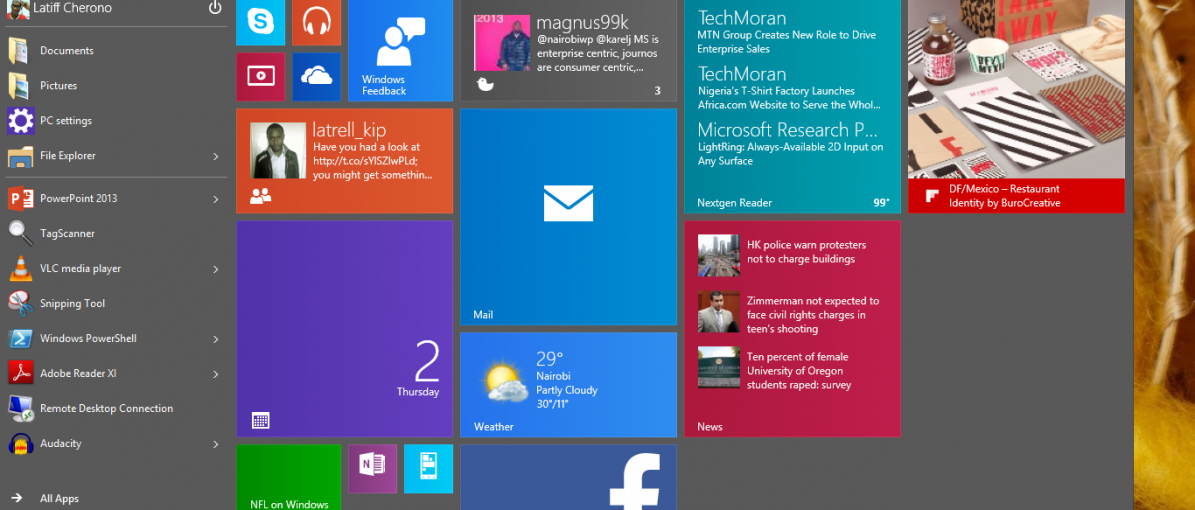The image size is (1195, 510).
Task: Open the Mail tile
Action: 568,217
